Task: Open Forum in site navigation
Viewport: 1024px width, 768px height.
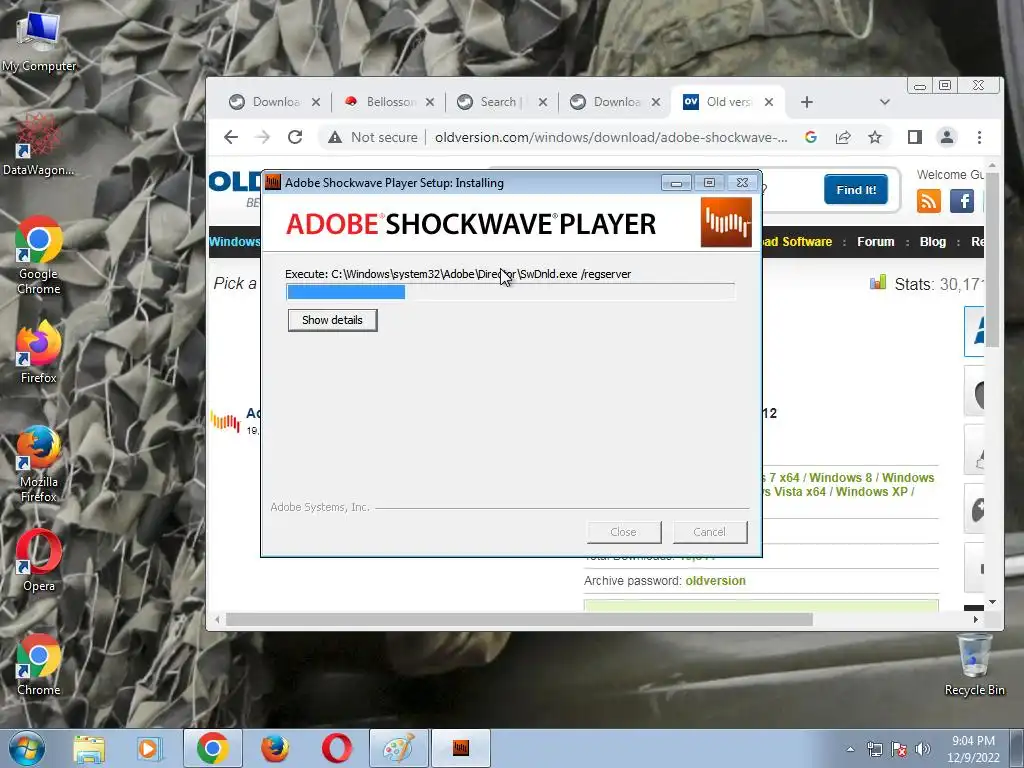Action: 875,242
